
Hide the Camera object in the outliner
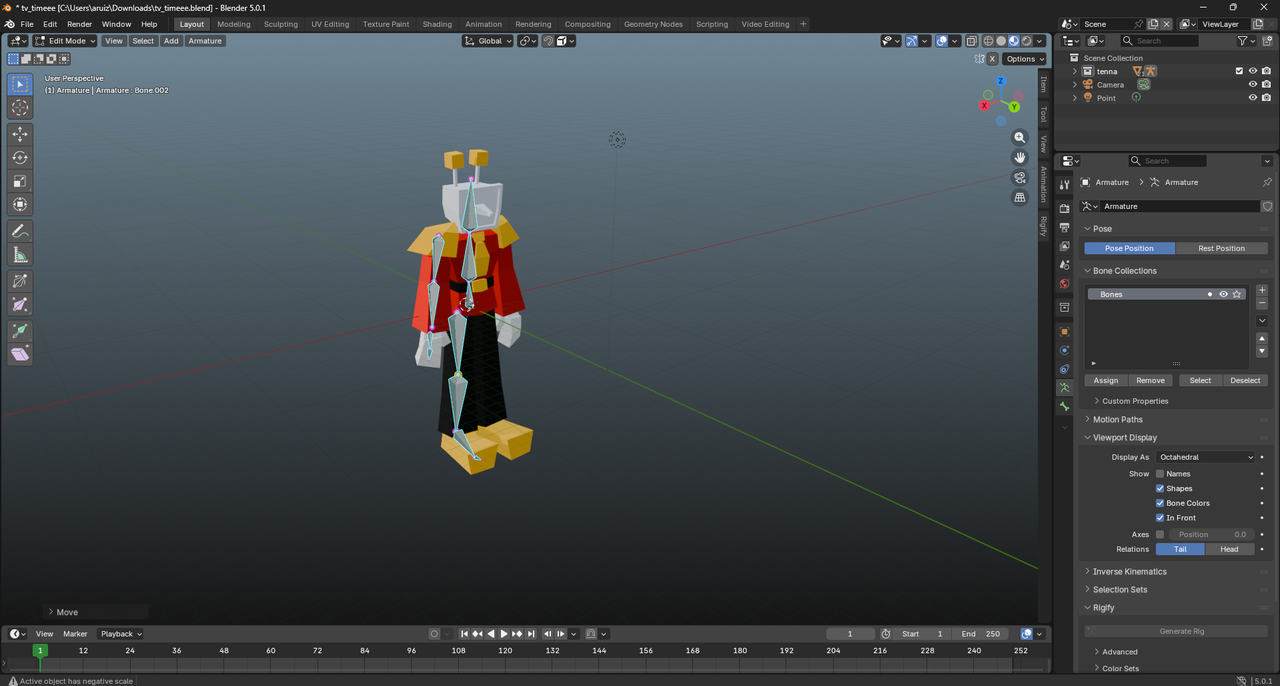[1252, 85]
